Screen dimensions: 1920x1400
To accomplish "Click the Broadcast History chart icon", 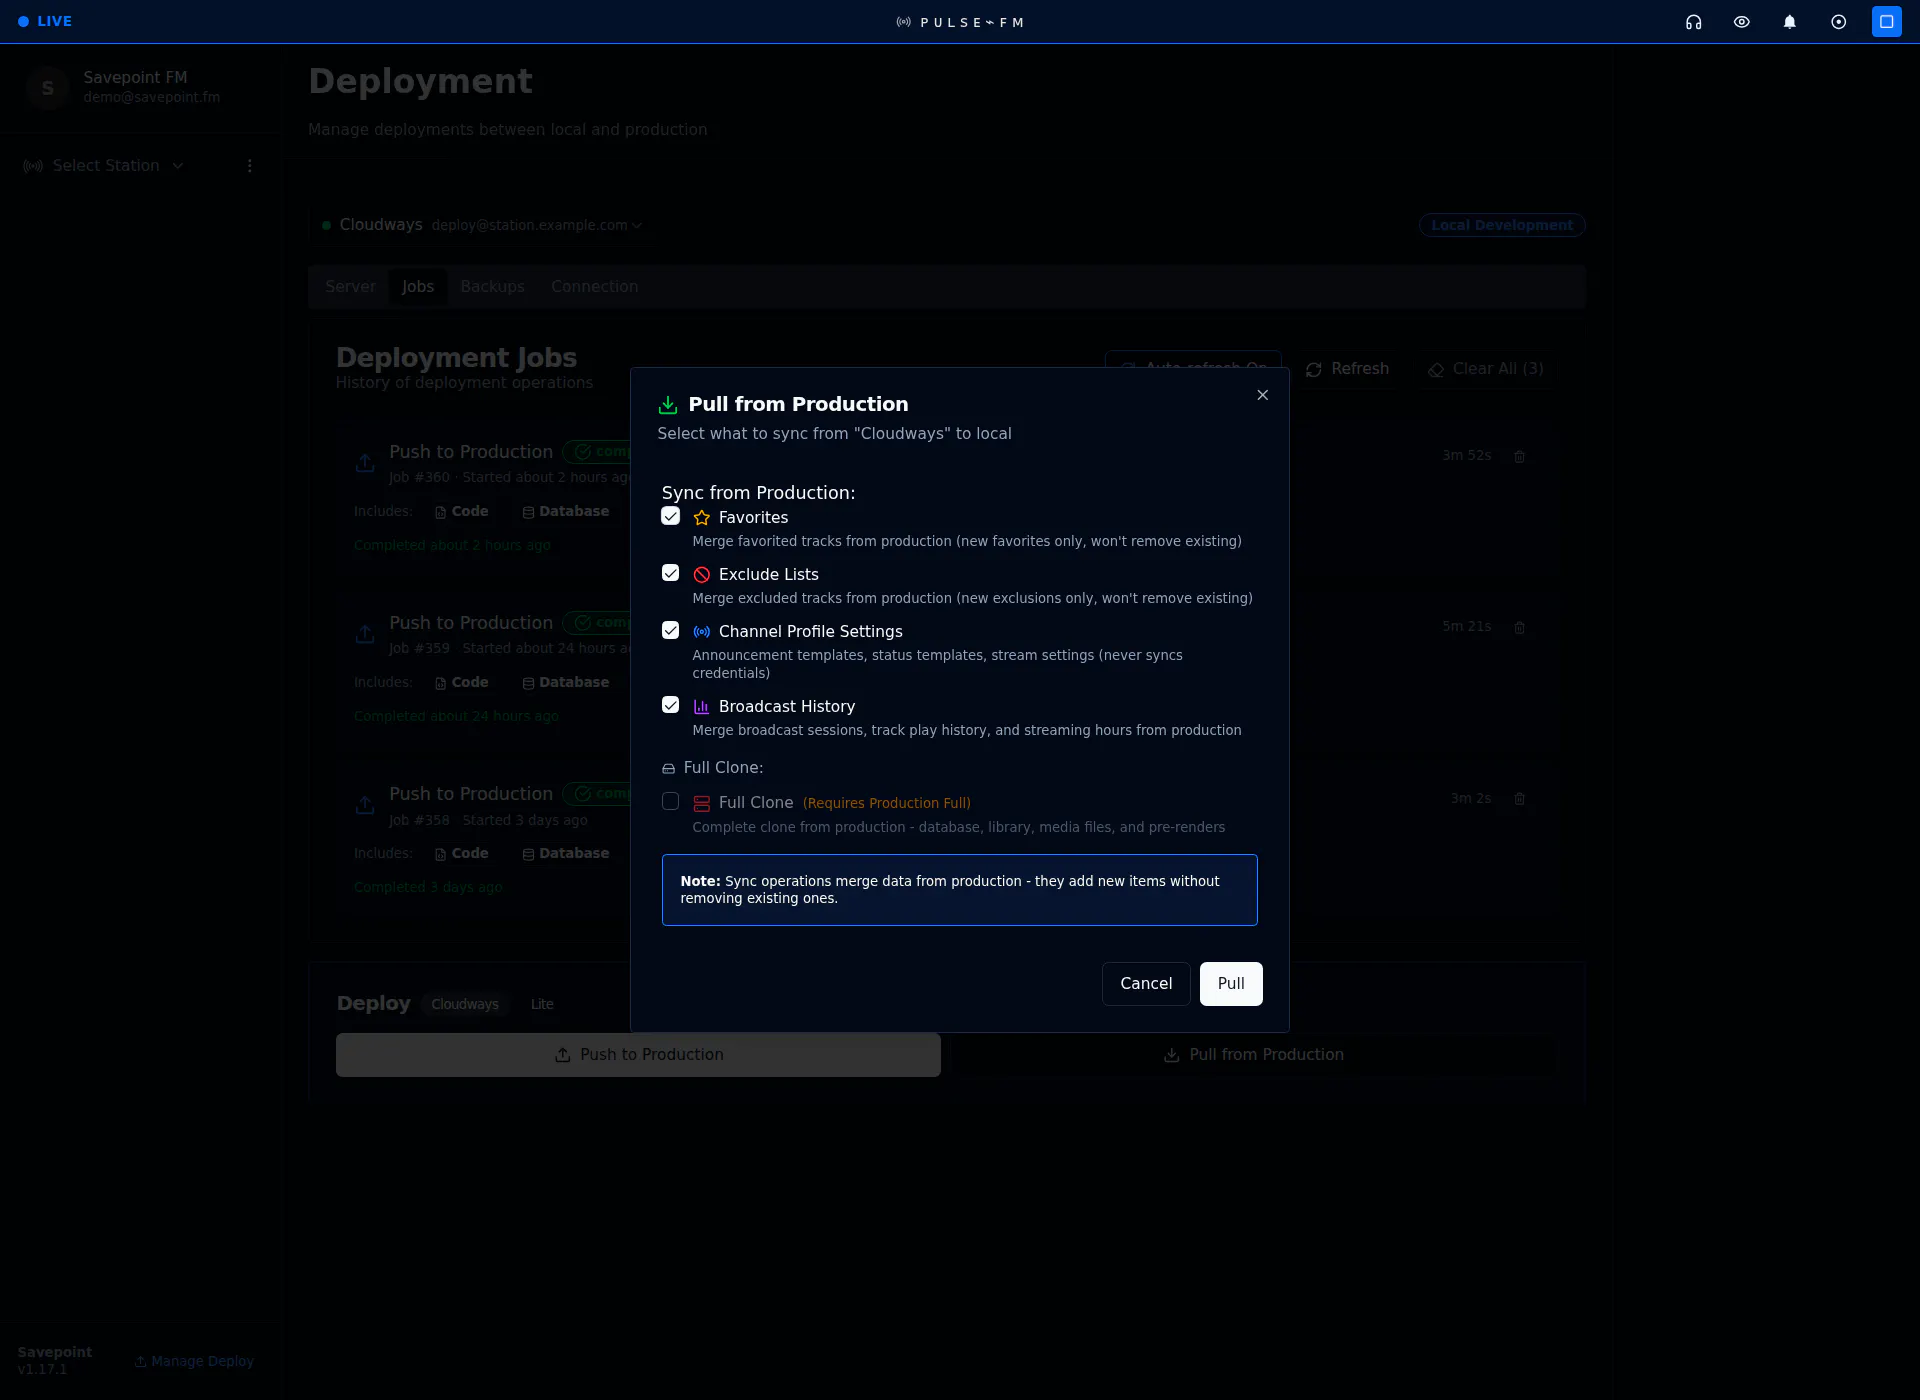I will (701, 707).
